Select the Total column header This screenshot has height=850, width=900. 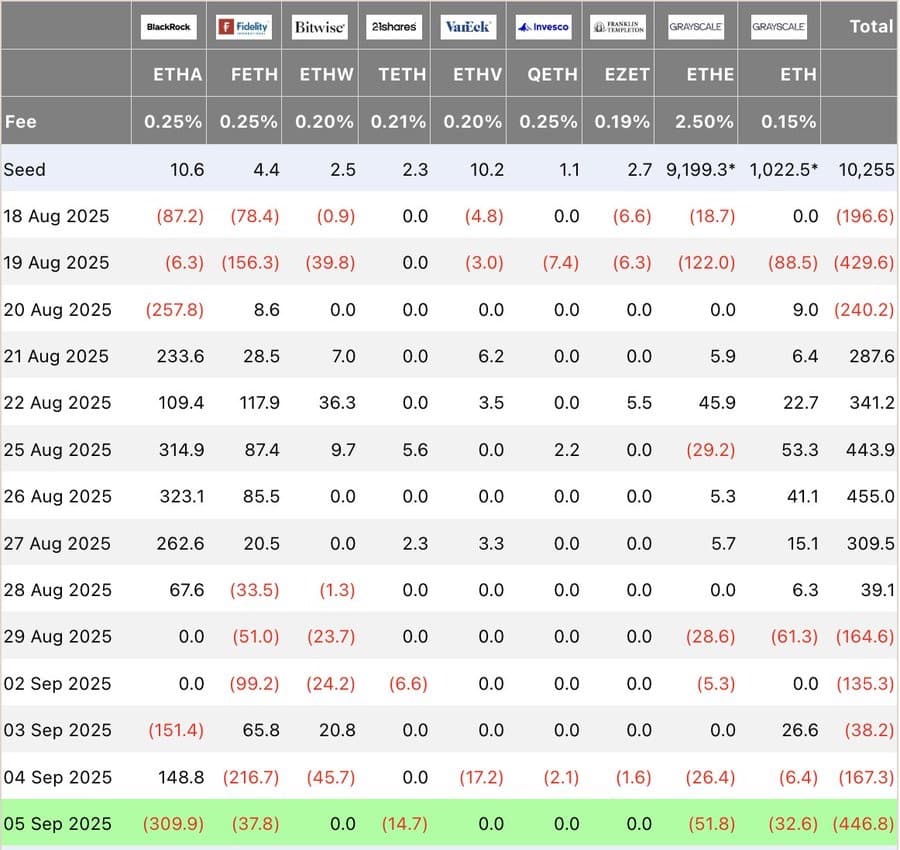[871, 26]
